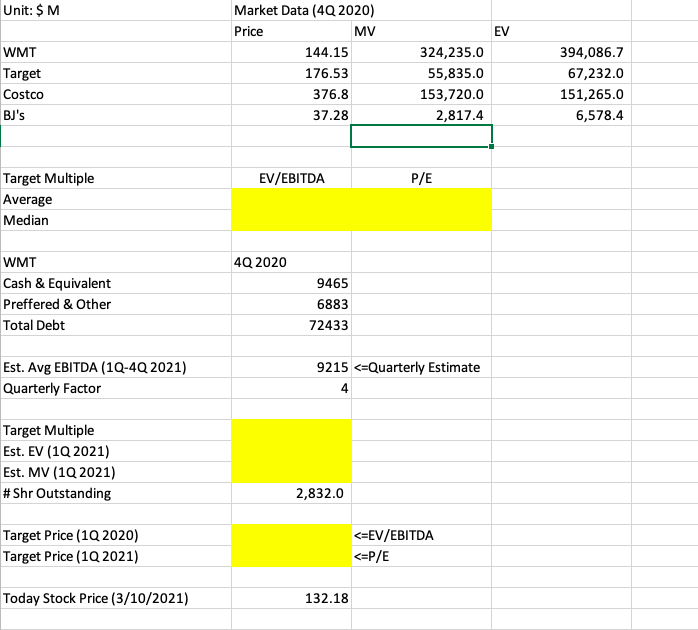The height and width of the screenshot is (630, 698).
Task: Click Target price cell 176.53
Action: point(291,73)
